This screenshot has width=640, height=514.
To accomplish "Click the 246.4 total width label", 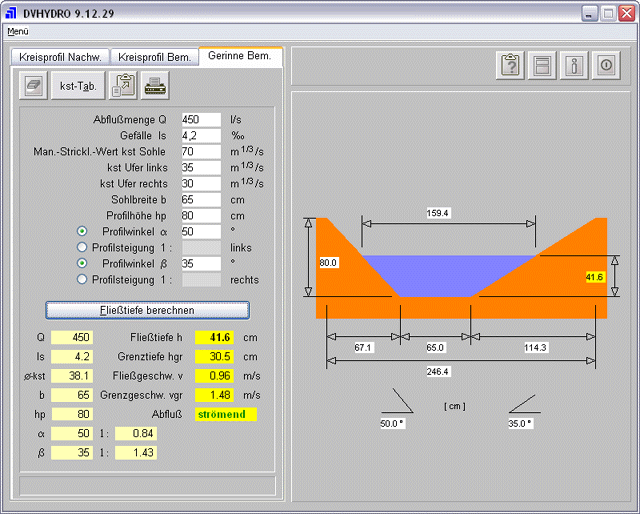I will [437, 372].
